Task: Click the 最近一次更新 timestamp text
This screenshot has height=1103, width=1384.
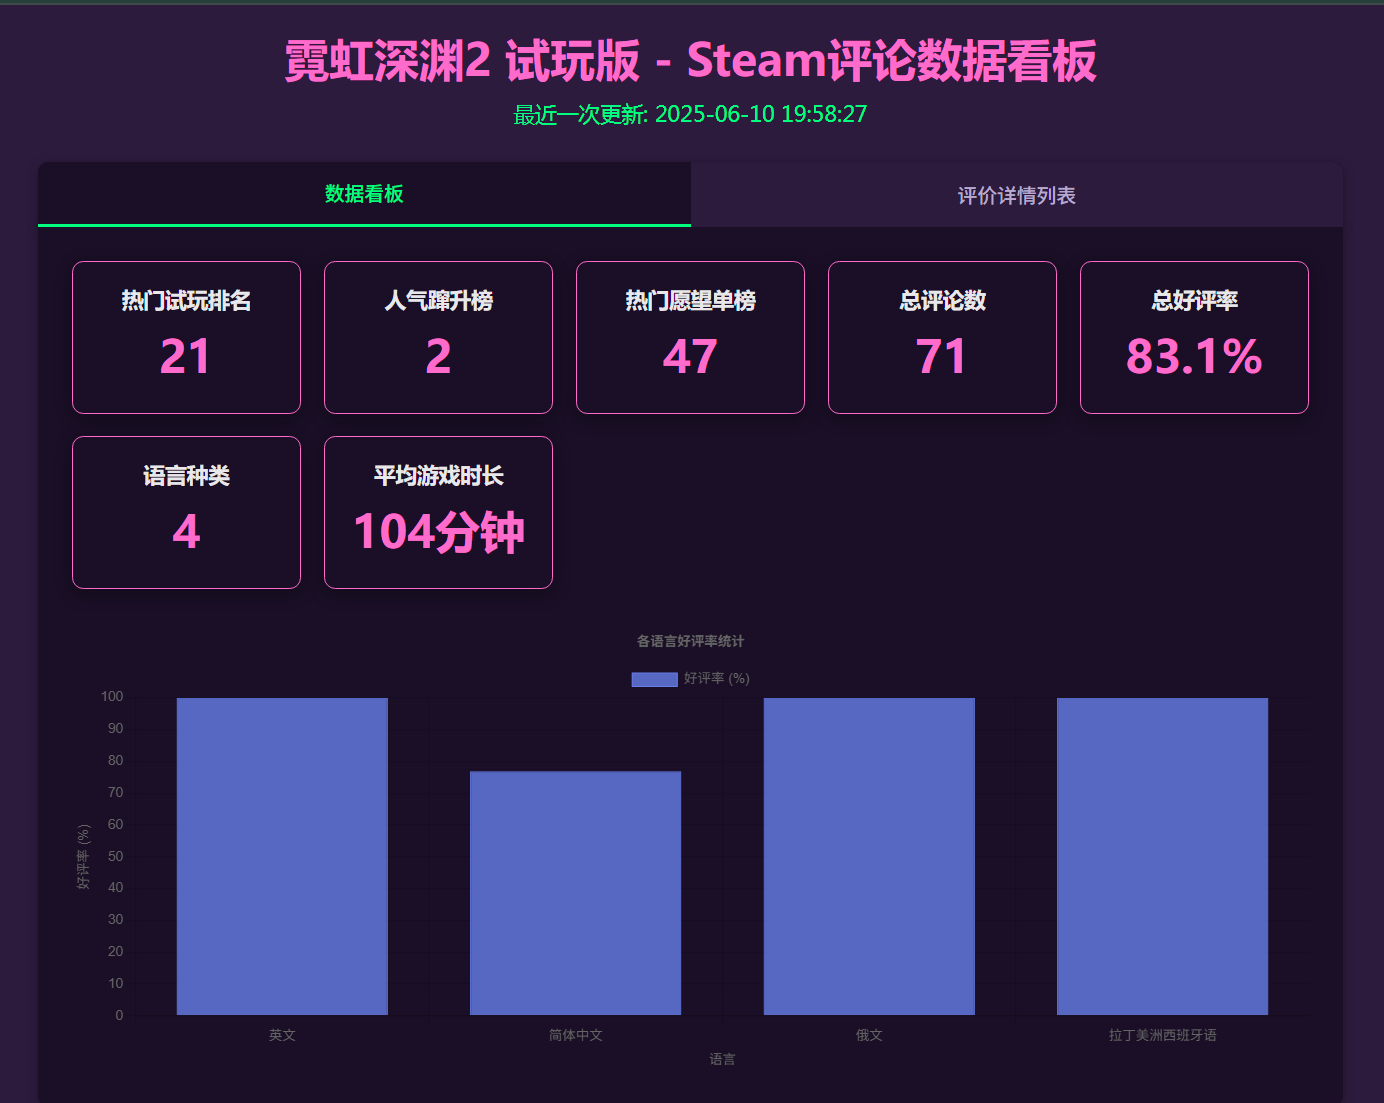Action: 690,114
